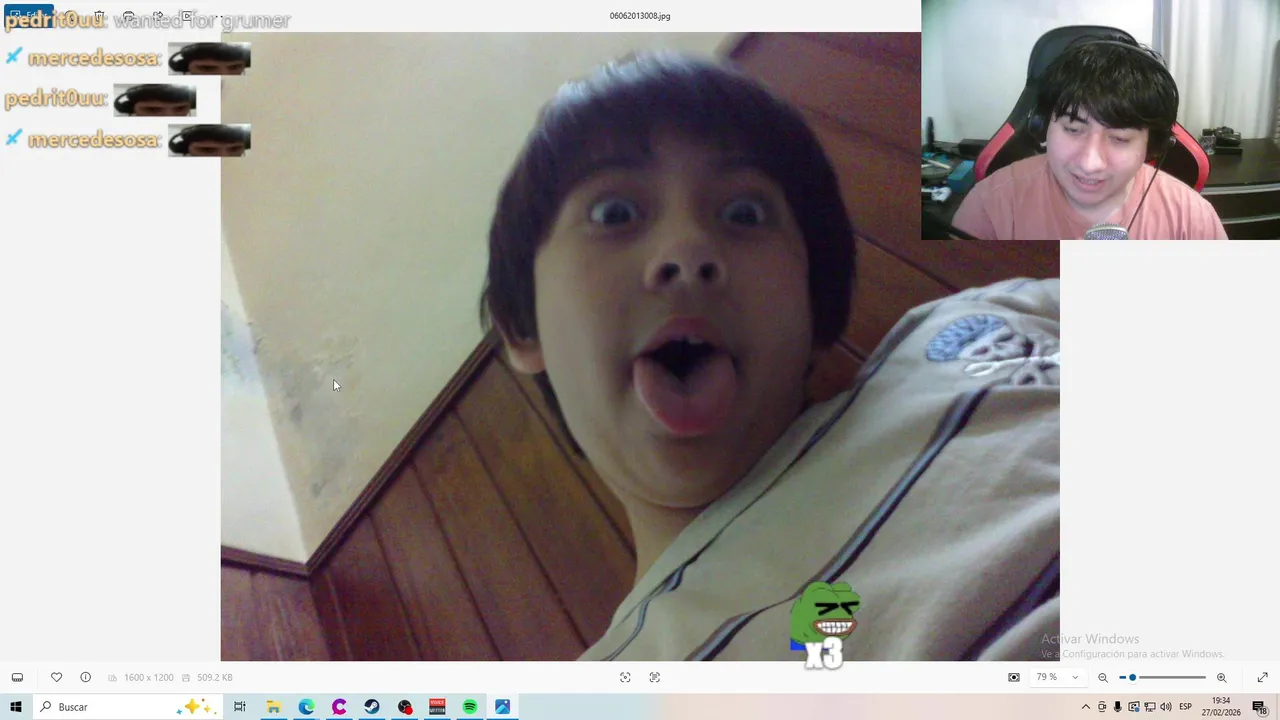Click the left scan icon in the bottom bar
The height and width of the screenshot is (720, 1280).
(625, 677)
